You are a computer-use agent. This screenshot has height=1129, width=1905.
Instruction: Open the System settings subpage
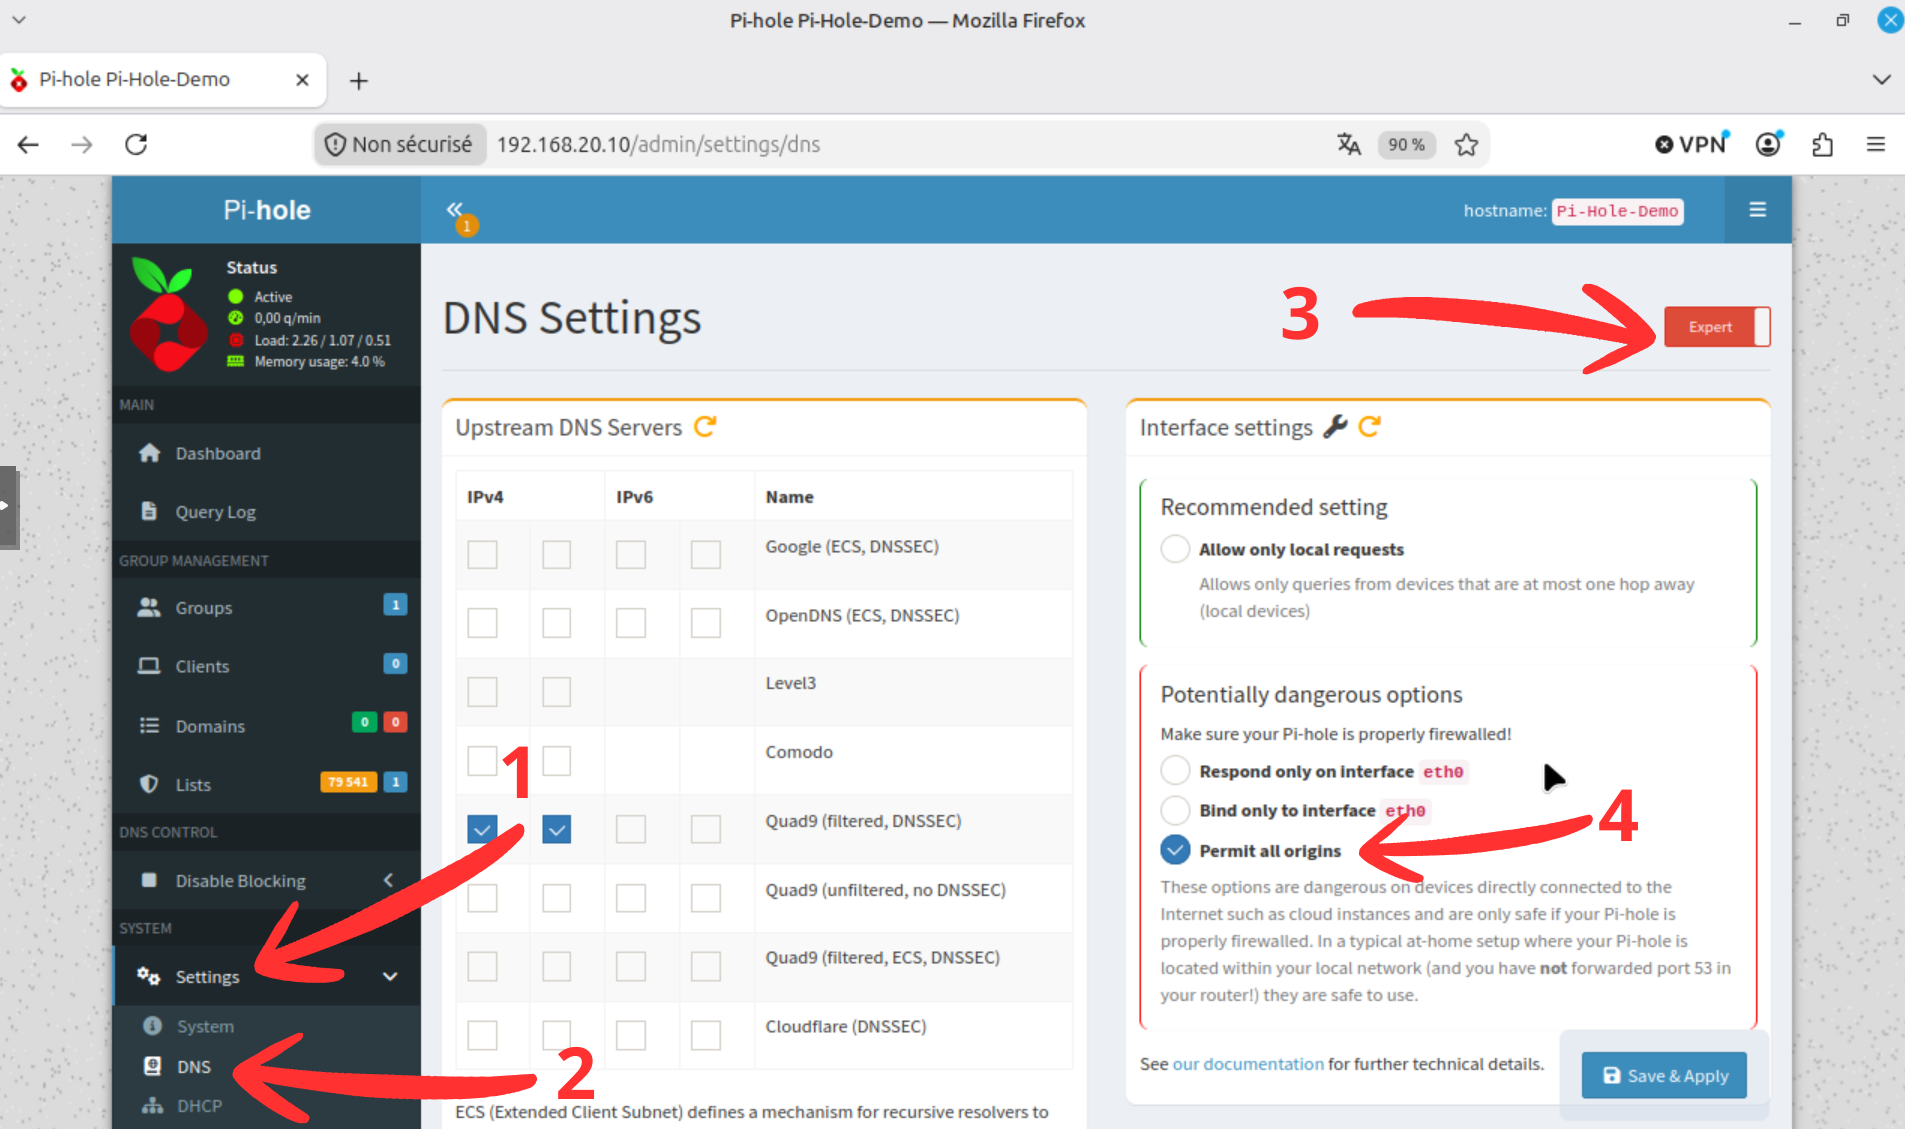(x=205, y=1026)
